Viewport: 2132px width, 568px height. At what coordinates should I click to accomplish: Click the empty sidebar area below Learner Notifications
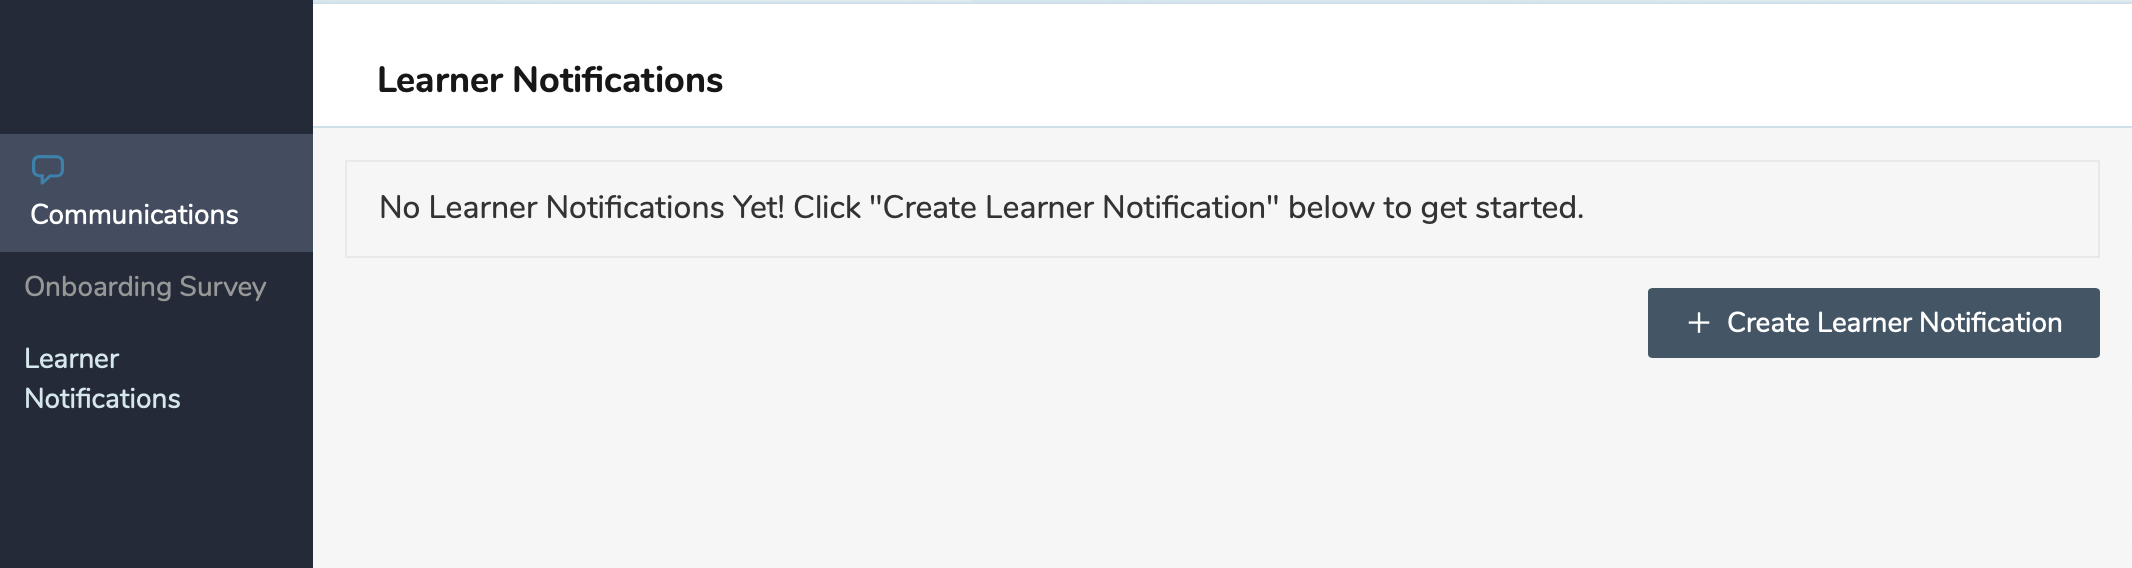point(156,490)
